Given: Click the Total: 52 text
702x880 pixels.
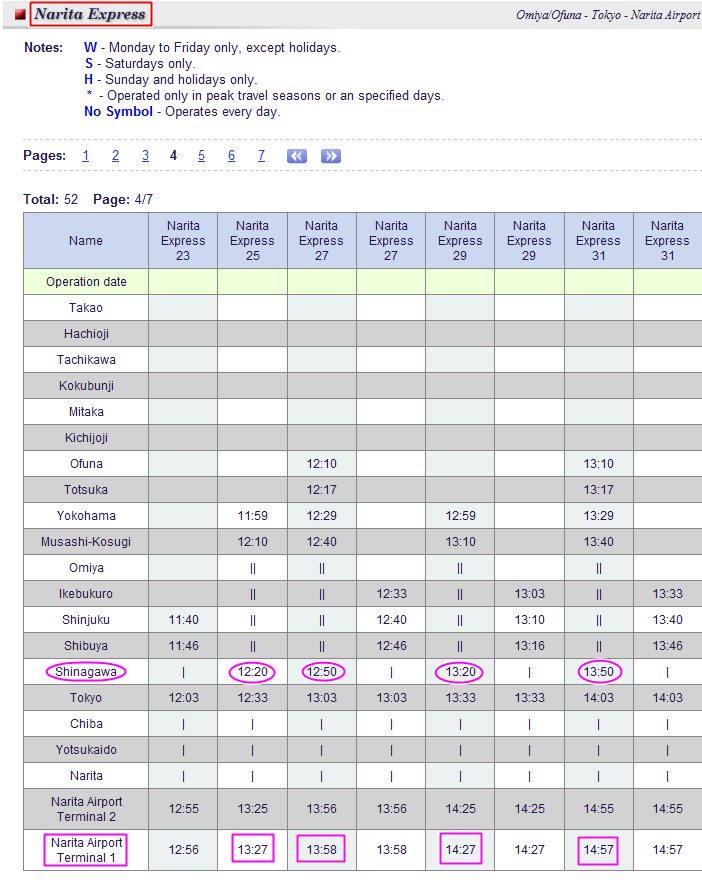Looking at the screenshot, I should [x=51, y=199].
